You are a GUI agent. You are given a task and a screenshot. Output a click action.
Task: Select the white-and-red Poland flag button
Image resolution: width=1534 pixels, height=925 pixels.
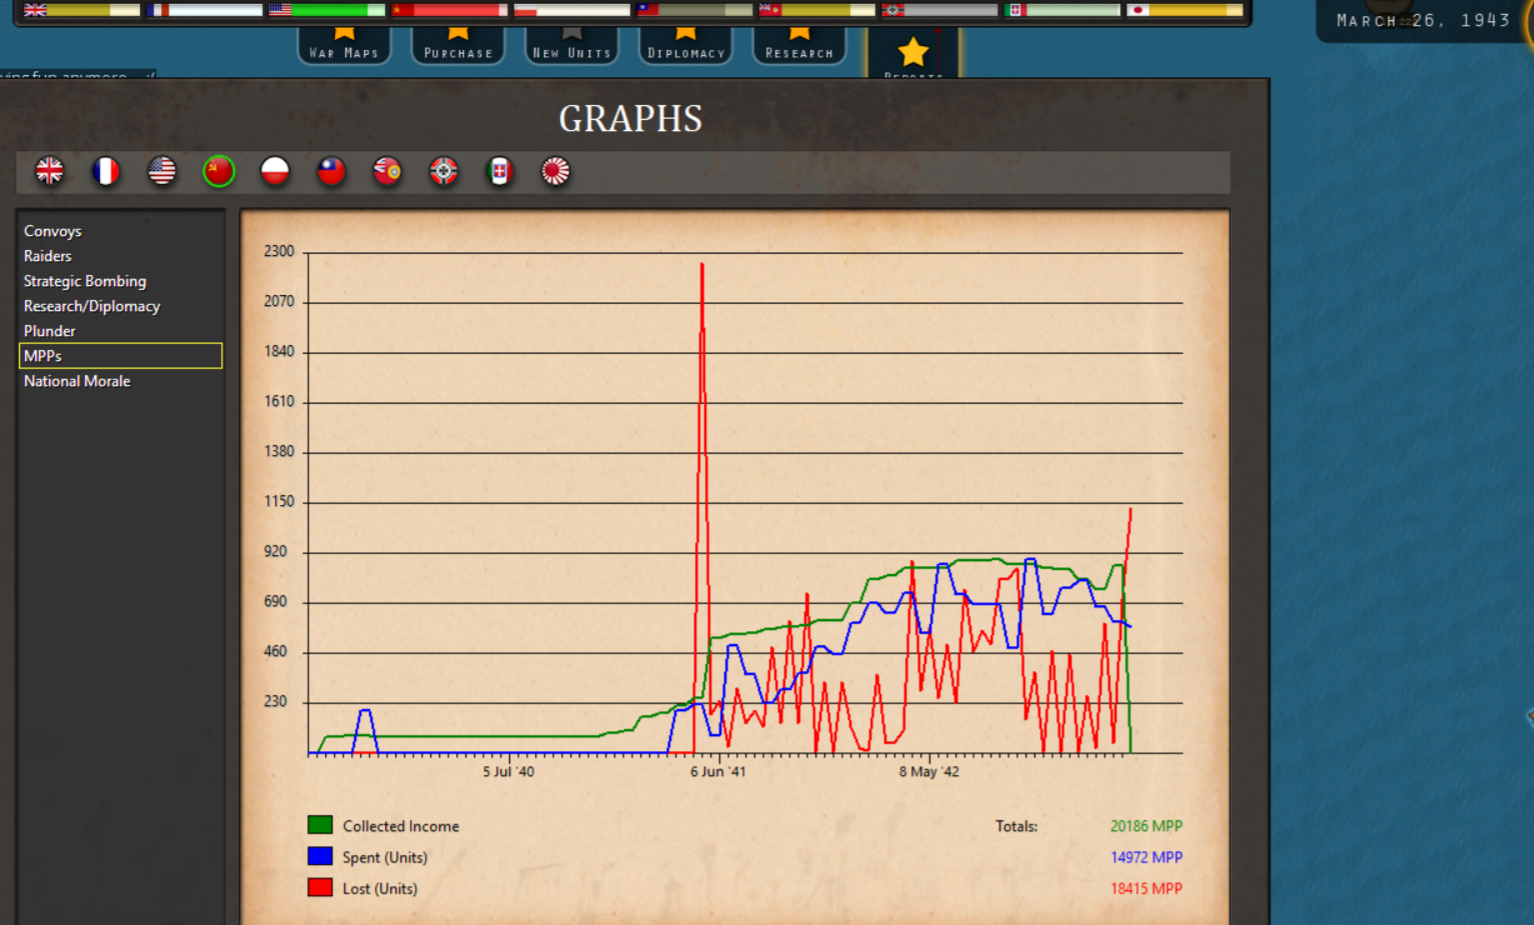tap(275, 171)
